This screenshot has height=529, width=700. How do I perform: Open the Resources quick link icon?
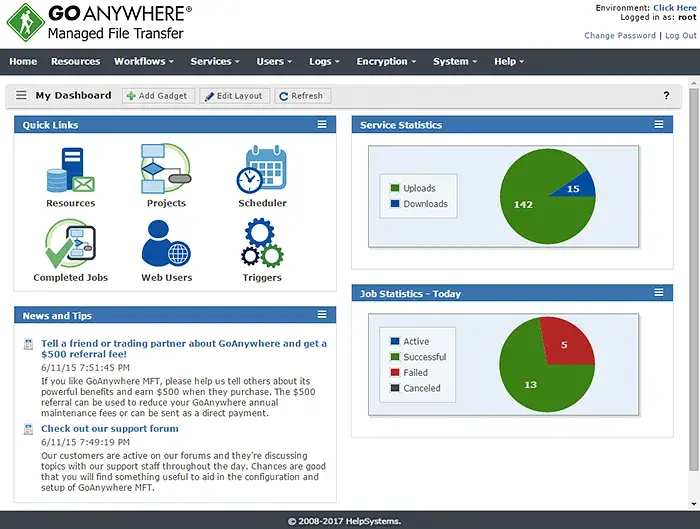[70, 170]
